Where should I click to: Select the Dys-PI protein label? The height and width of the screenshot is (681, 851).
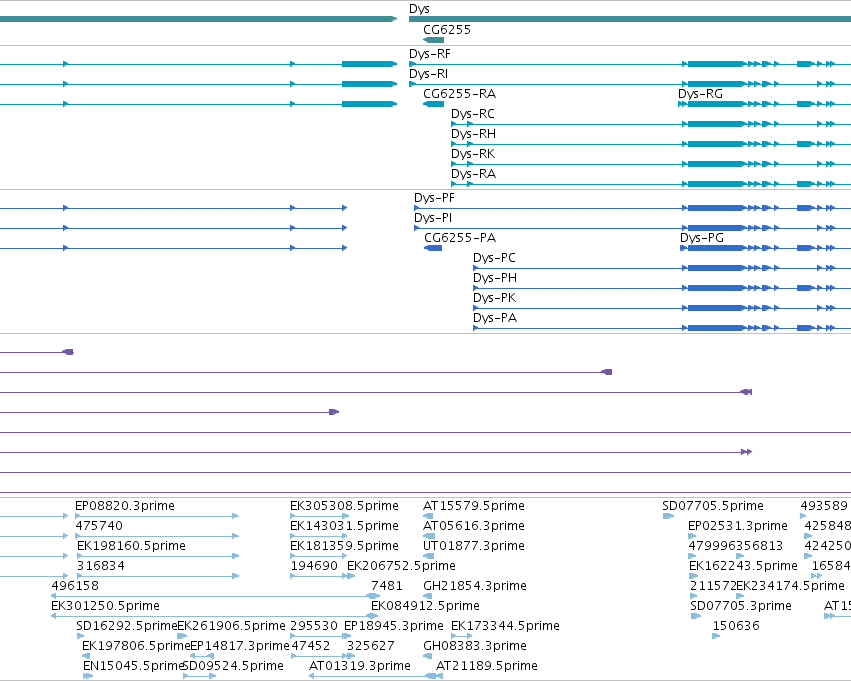[x=433, y=218]
